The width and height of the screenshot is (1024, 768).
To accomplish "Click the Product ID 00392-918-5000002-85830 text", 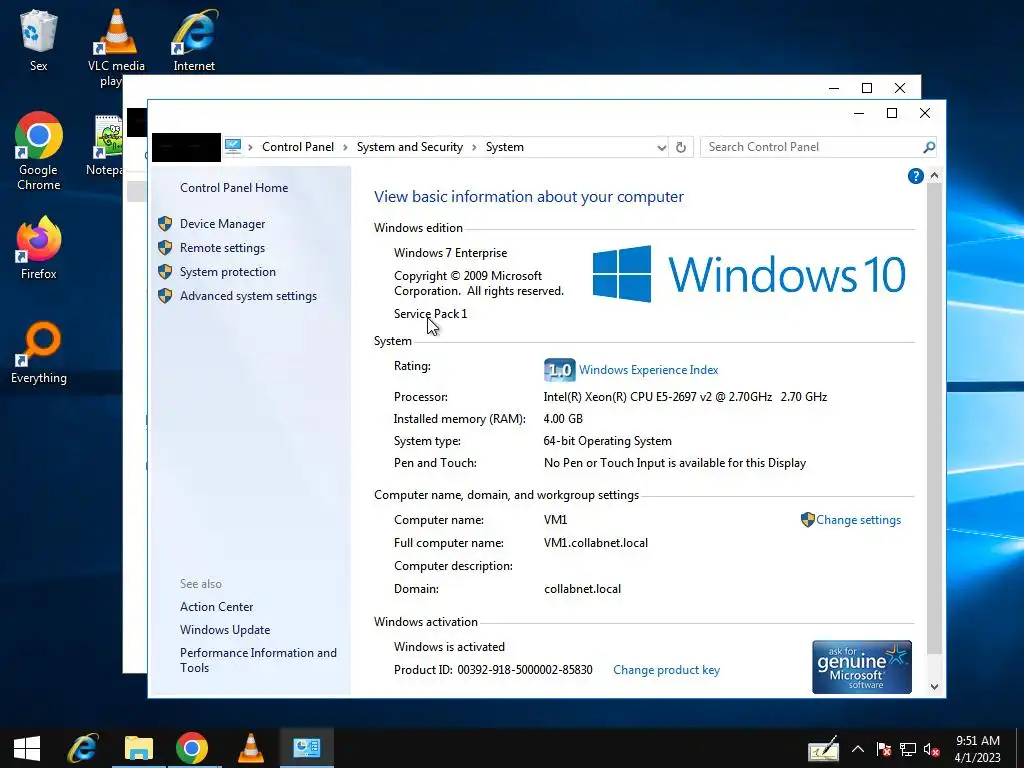I will [493, 670].
